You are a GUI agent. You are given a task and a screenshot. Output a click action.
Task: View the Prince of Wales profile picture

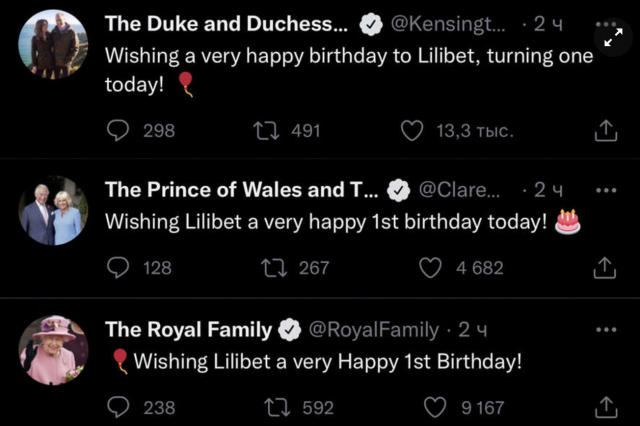click(x=54, y=212)
